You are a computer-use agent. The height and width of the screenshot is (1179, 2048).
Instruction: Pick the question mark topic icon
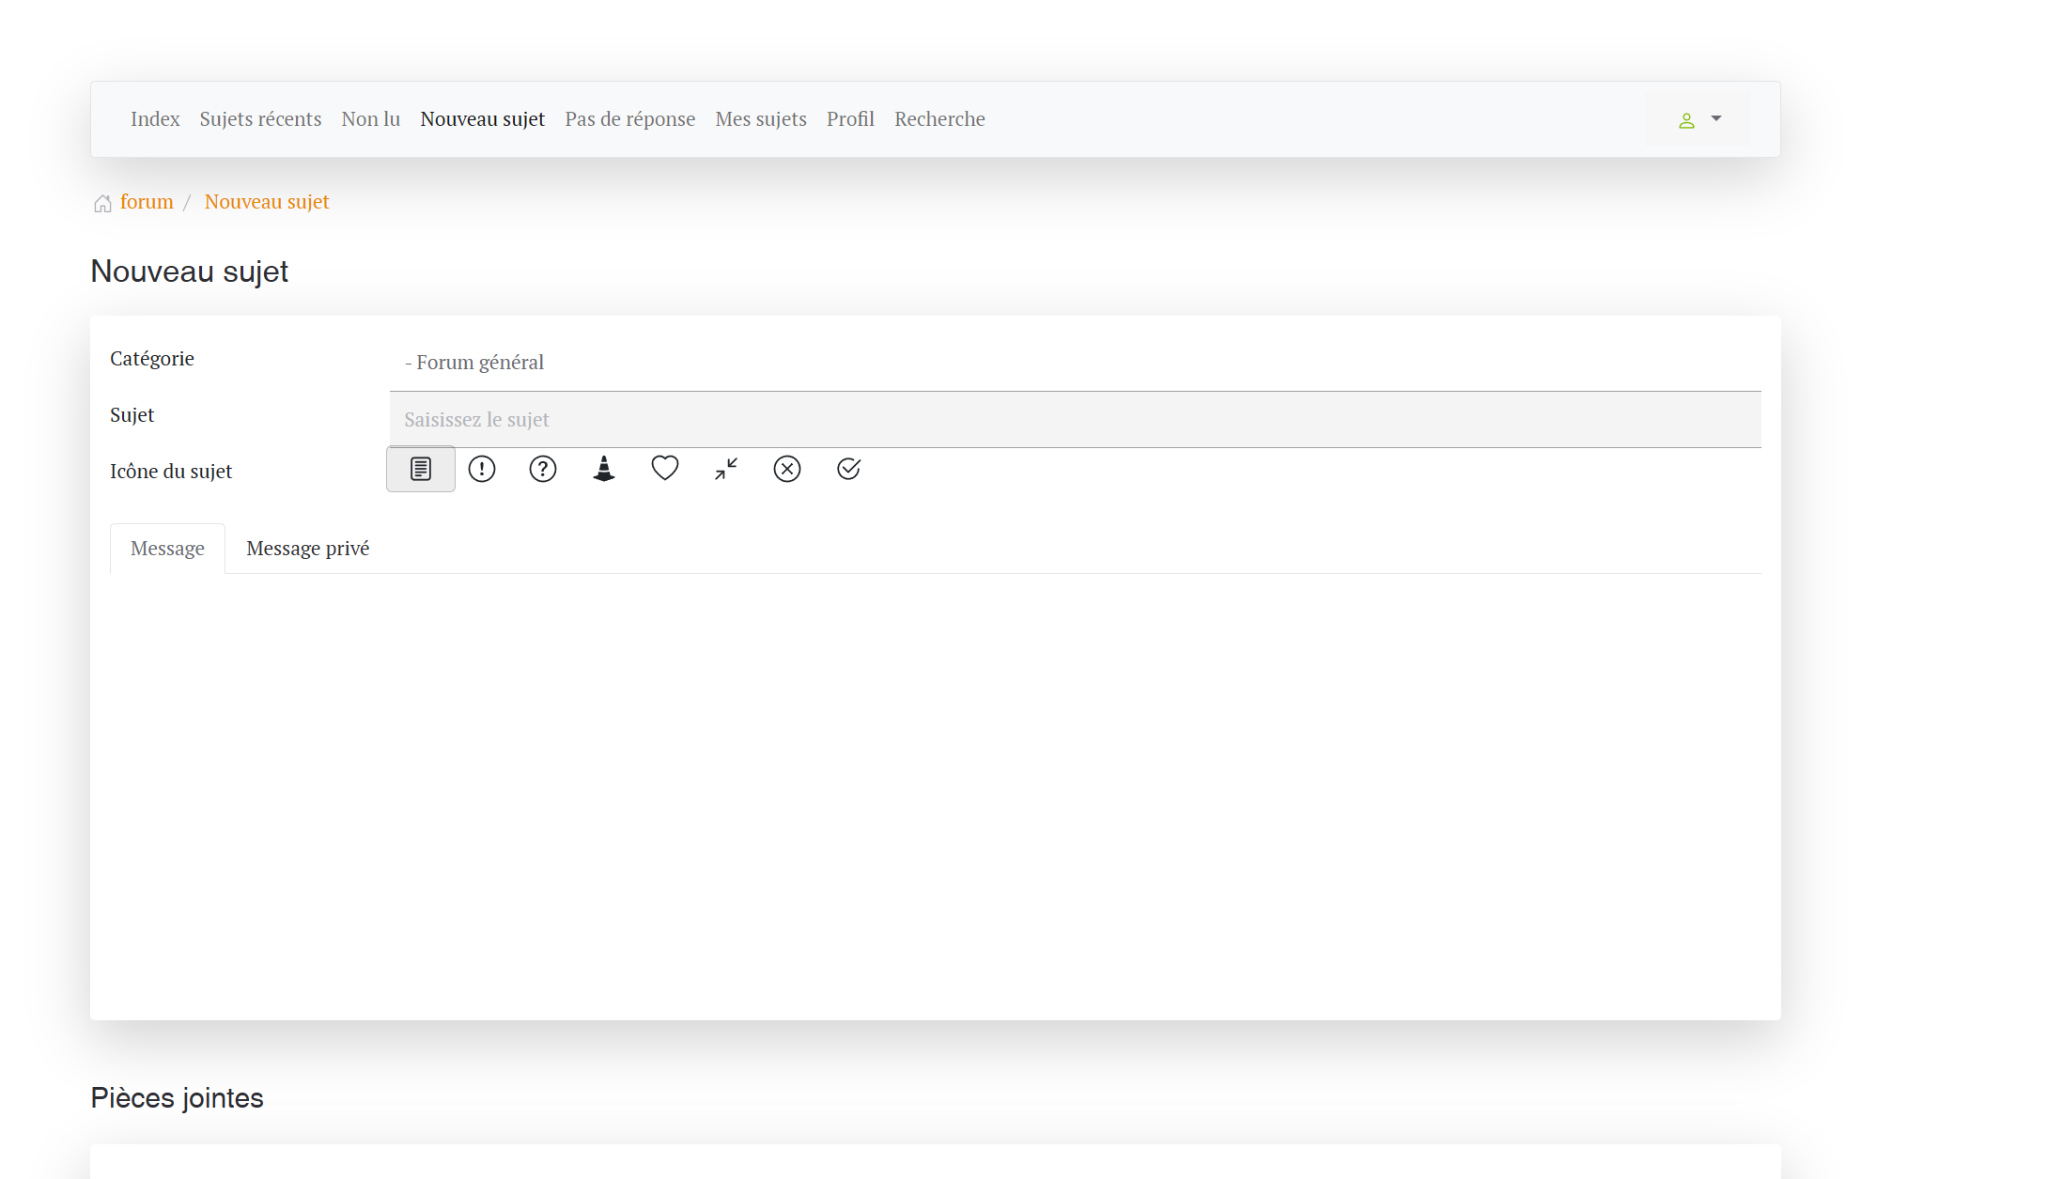coord(543,469)
